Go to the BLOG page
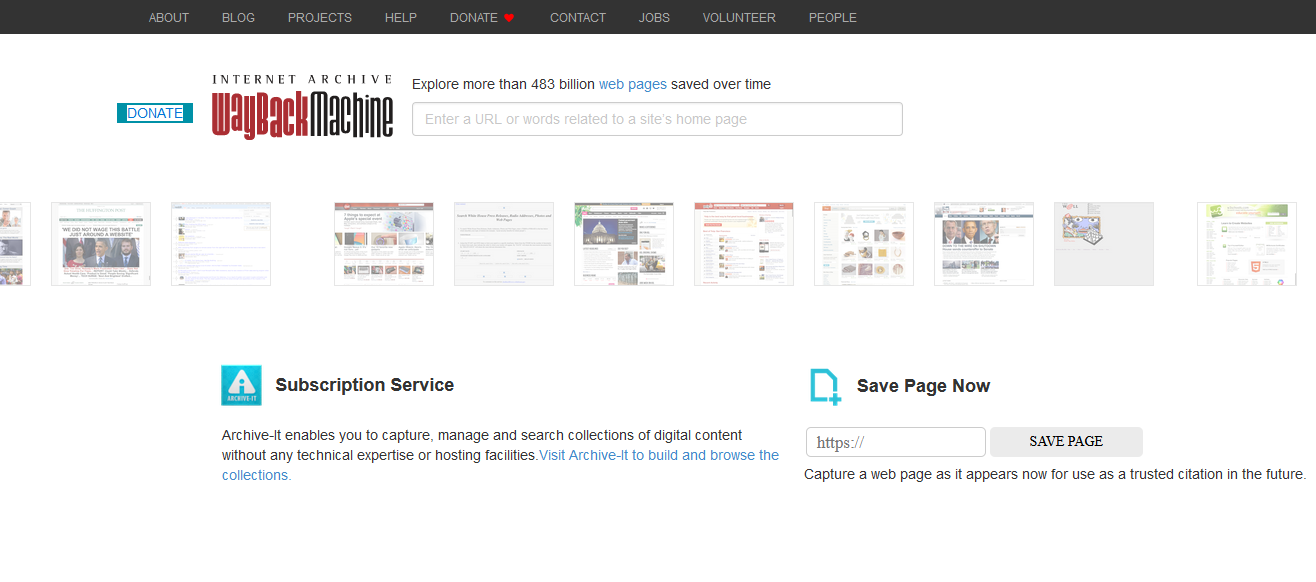 coord(238,17)
